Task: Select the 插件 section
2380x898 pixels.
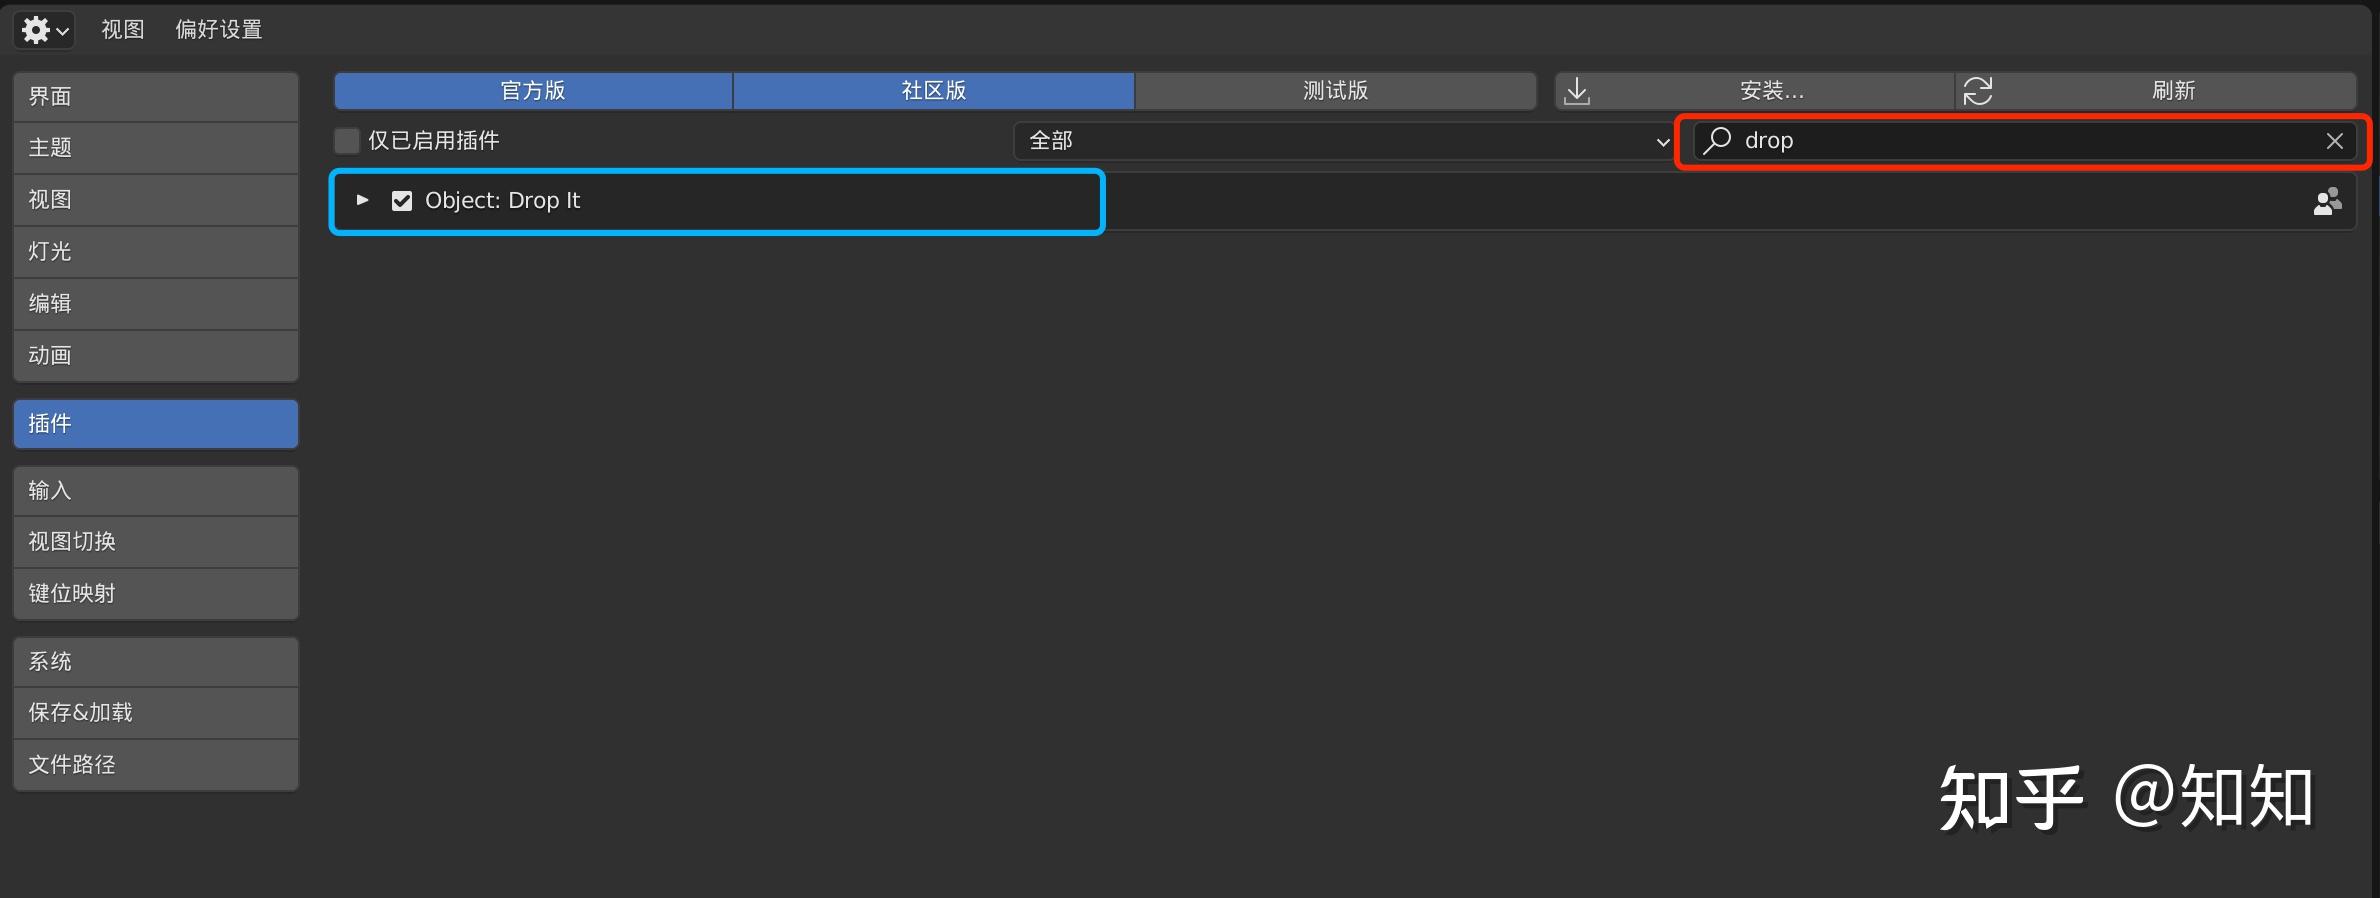Action: point(156,424)
